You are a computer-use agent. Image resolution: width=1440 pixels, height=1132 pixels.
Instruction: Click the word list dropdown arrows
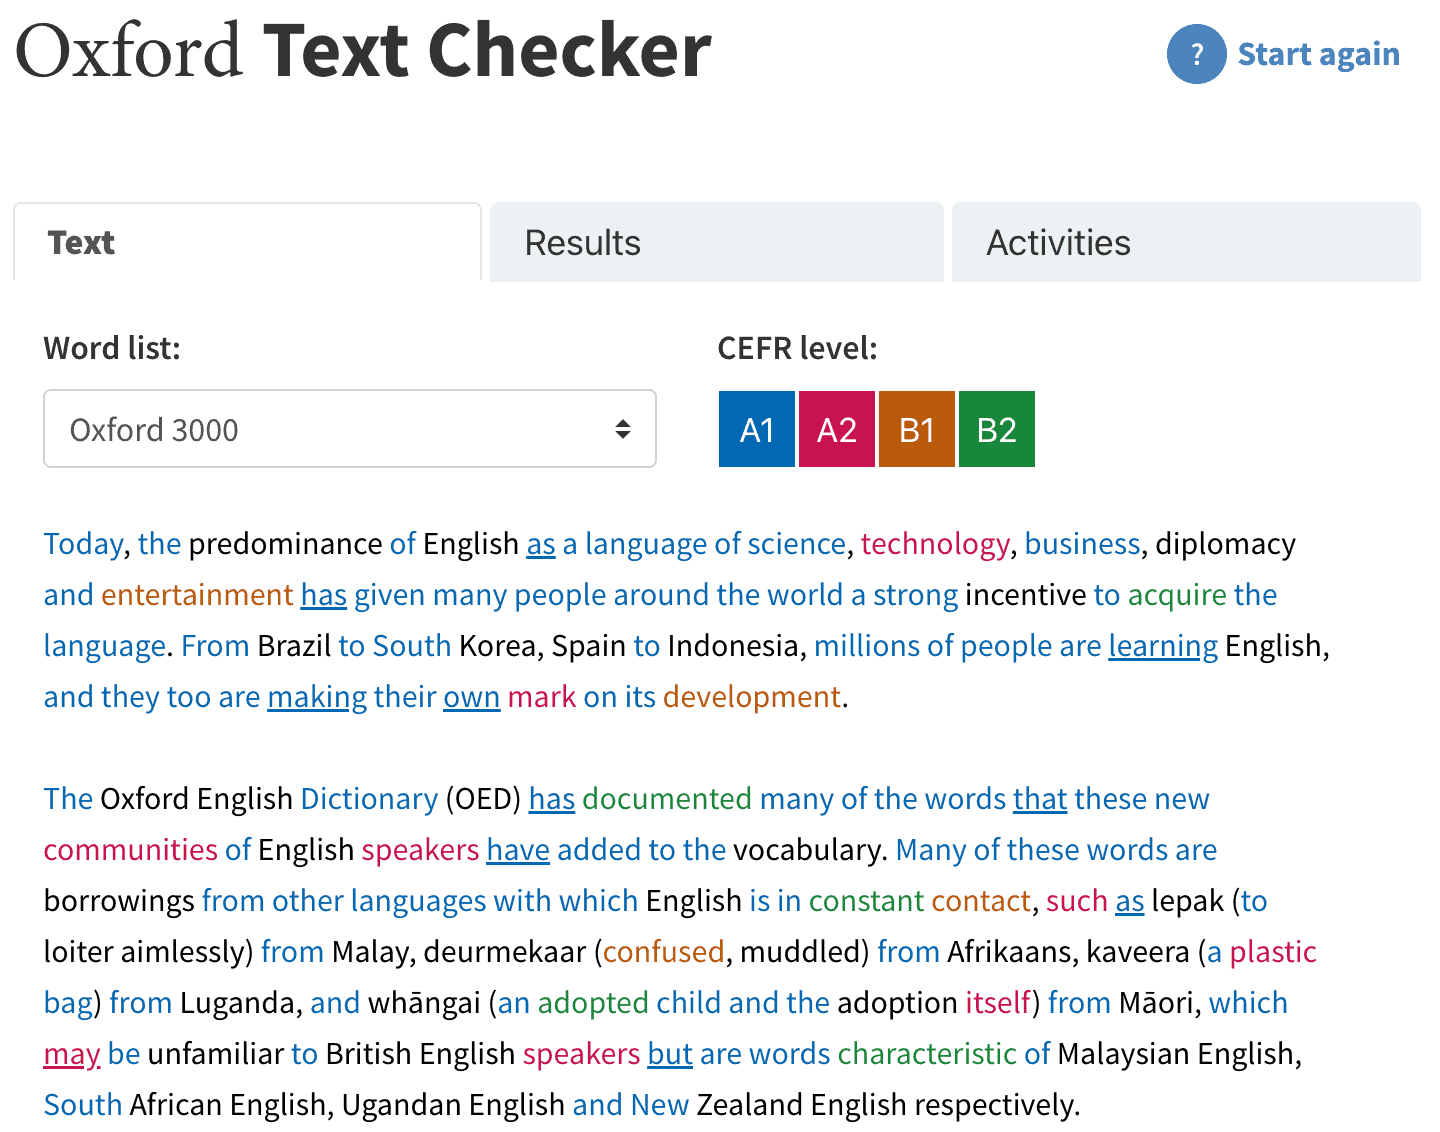622,429
